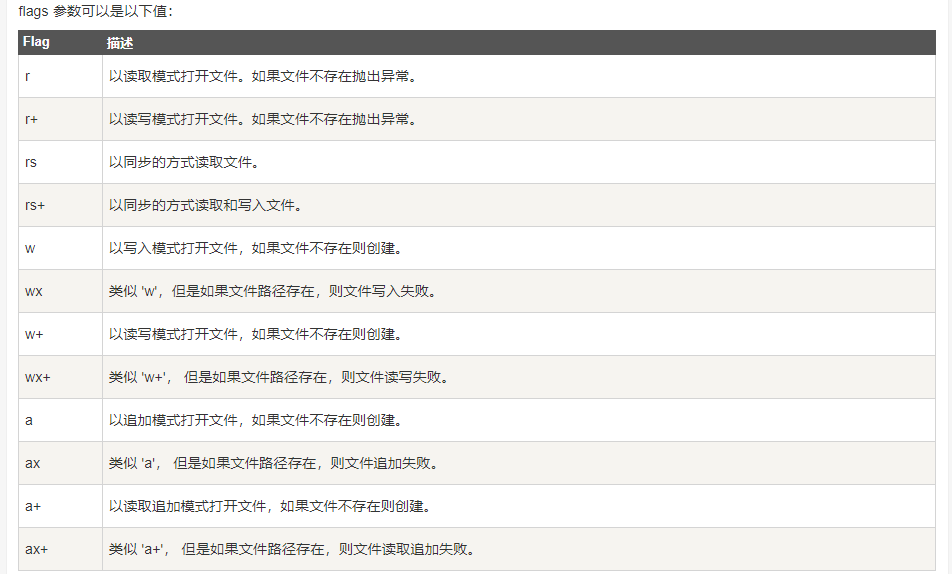Screen dimensions: 952x574
Task: Click the 'Flag' column header
Action: point(60,43)
